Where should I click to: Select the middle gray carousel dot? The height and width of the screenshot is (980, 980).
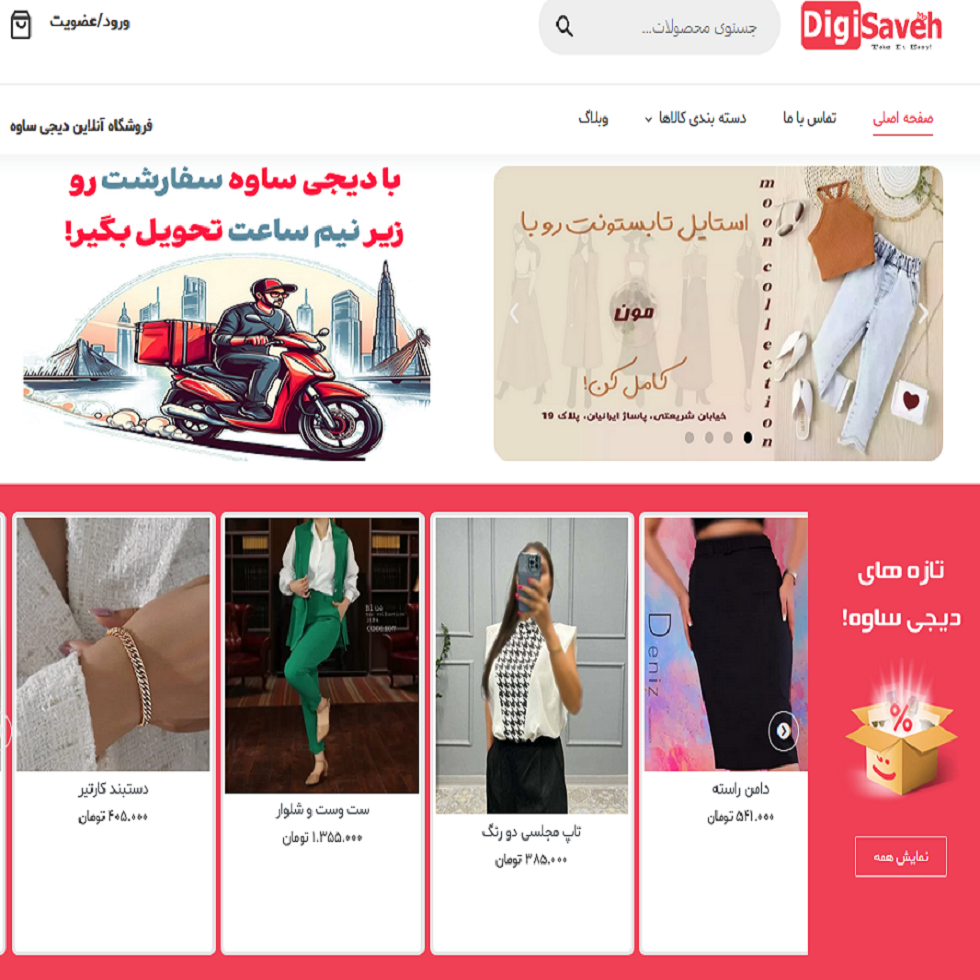pos(709,438)
